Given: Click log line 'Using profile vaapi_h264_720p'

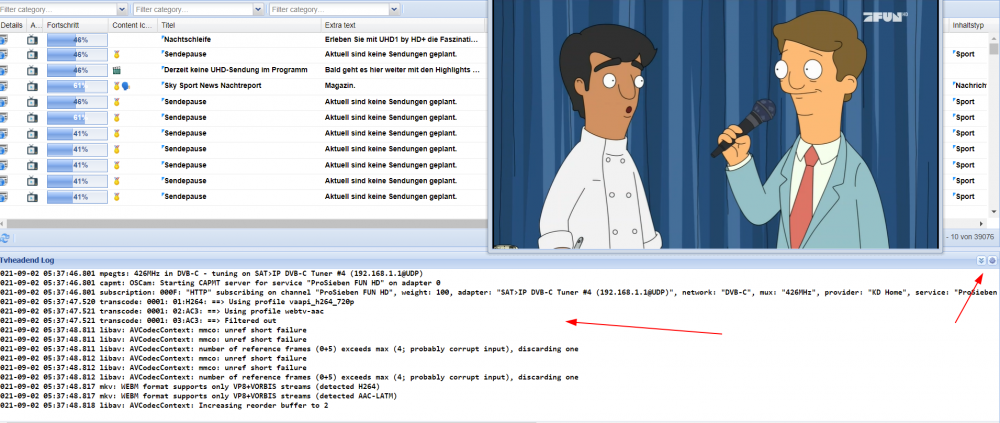Looking at the screenshot, I should pos(177,302).
